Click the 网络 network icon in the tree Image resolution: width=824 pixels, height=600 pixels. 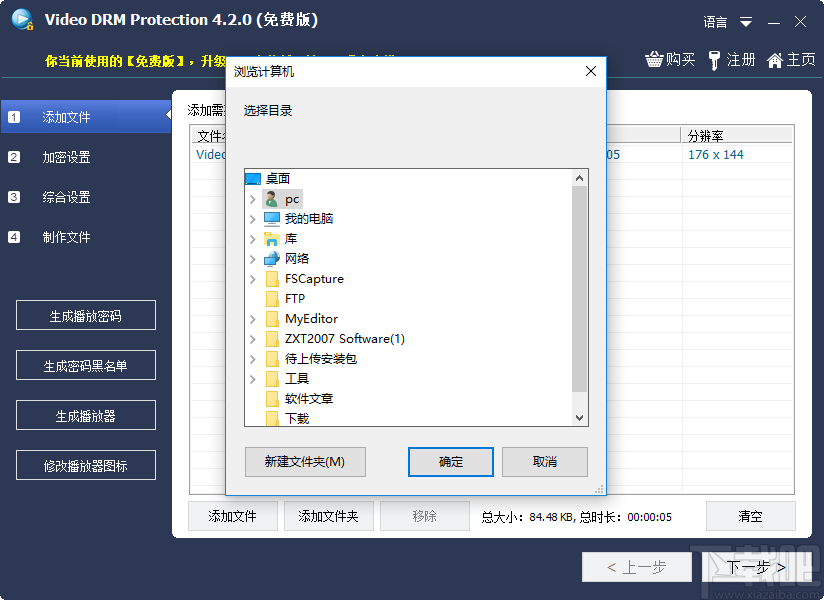(x=271, y=258)
